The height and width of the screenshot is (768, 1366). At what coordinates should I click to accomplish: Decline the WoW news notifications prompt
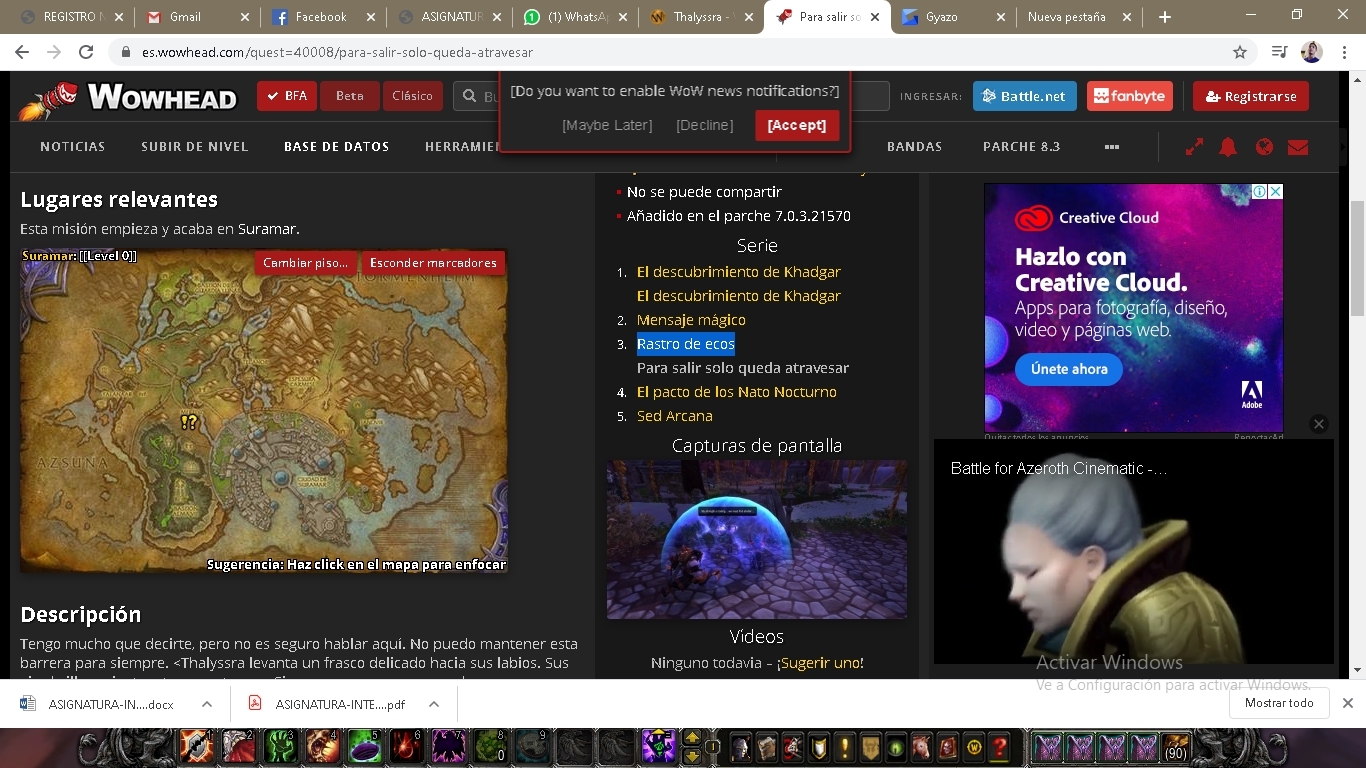pyautogui.click(x=705, y=125)
